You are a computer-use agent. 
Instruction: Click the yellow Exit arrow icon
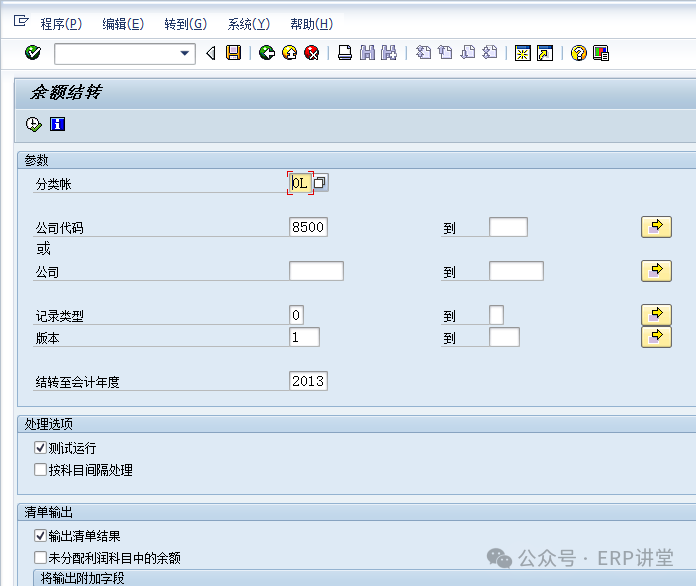click(x=289, y=53)
